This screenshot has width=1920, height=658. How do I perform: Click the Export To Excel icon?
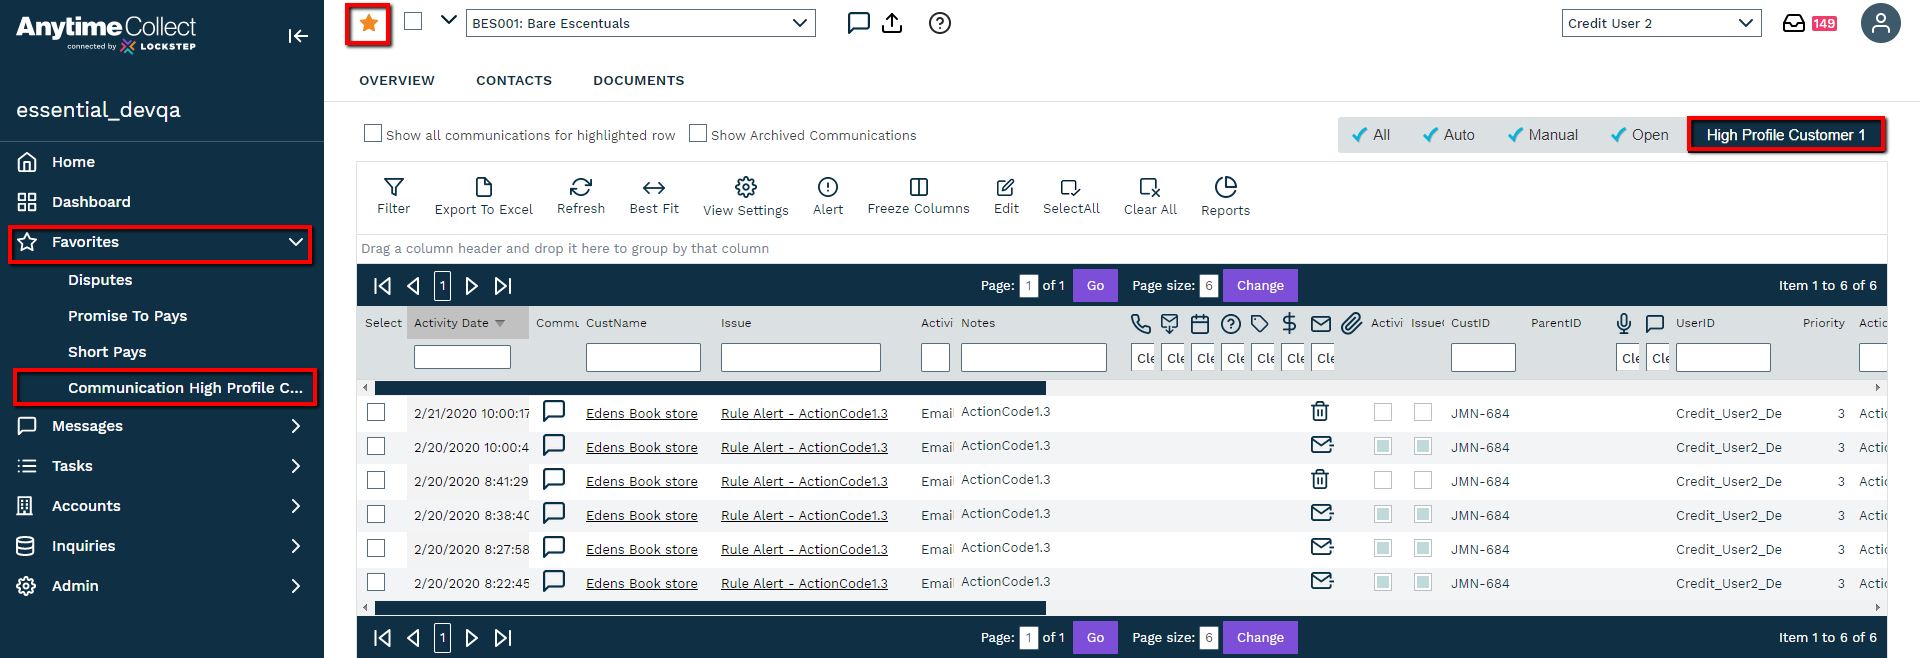click(483, 195)
